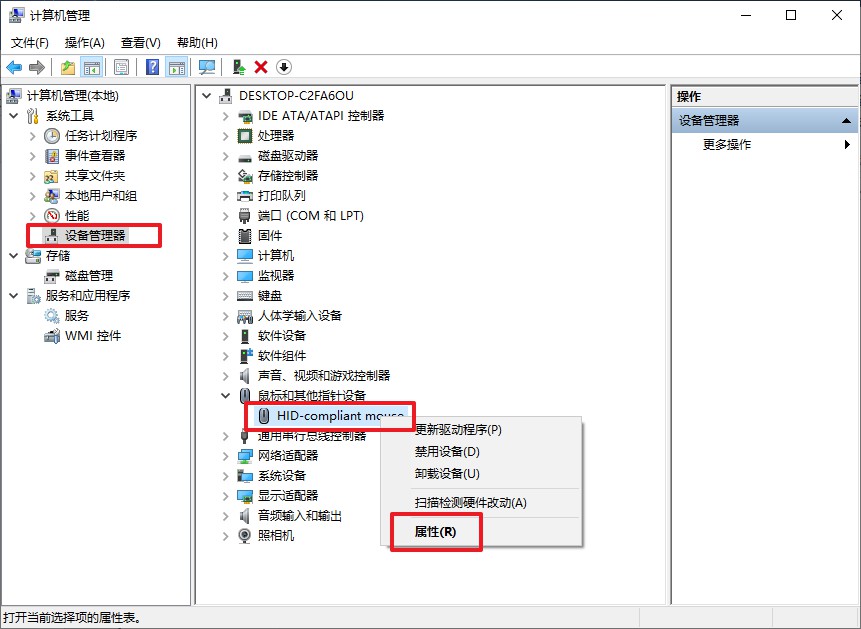Expand the 键盘 device category arrow
861x629 pixels.
coord(225,296)
